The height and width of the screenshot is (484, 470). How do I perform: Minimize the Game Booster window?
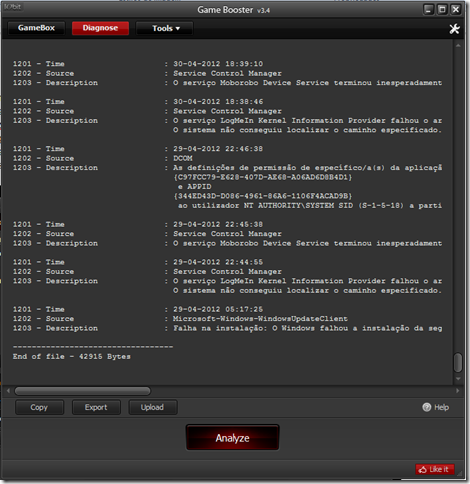pos(428,9)
